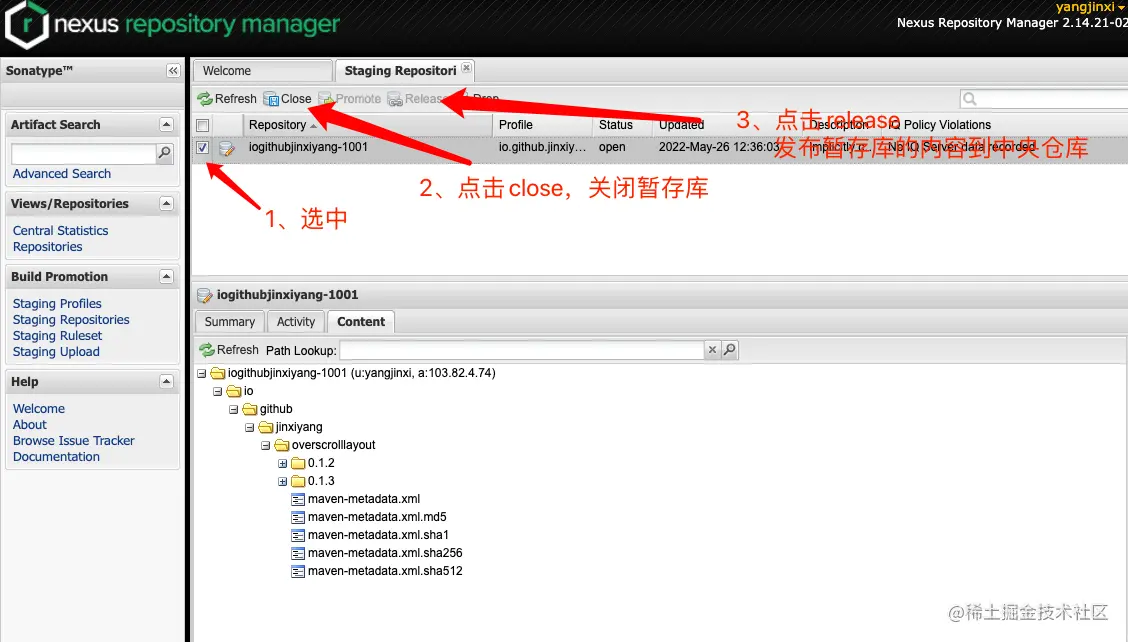1128x642 pixels.
Task: Click the repository icon in iogithubjinxiyang-1001 row
Action: click(x=227, y=148)
